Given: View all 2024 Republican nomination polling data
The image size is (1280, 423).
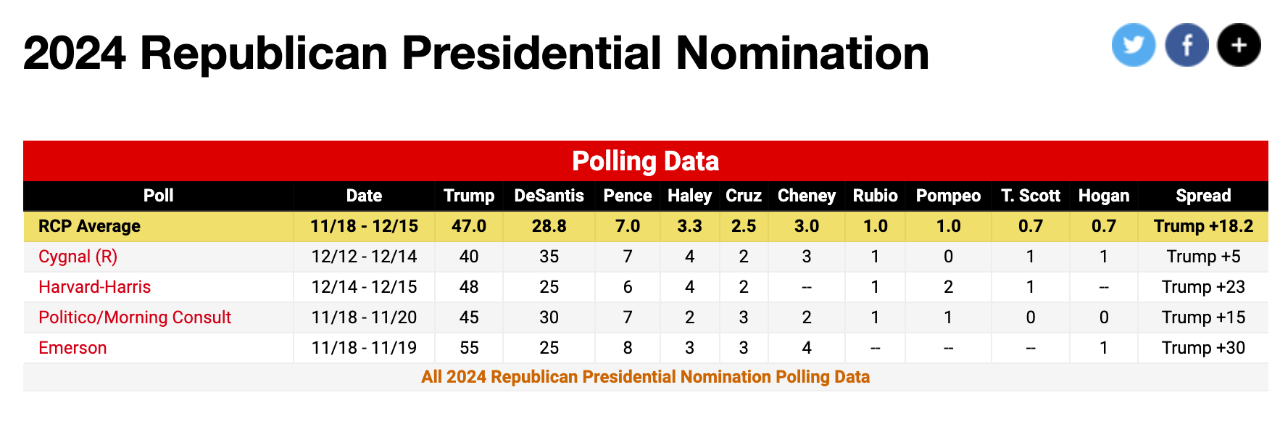Looking at the screenshot, I should (645, 377).
